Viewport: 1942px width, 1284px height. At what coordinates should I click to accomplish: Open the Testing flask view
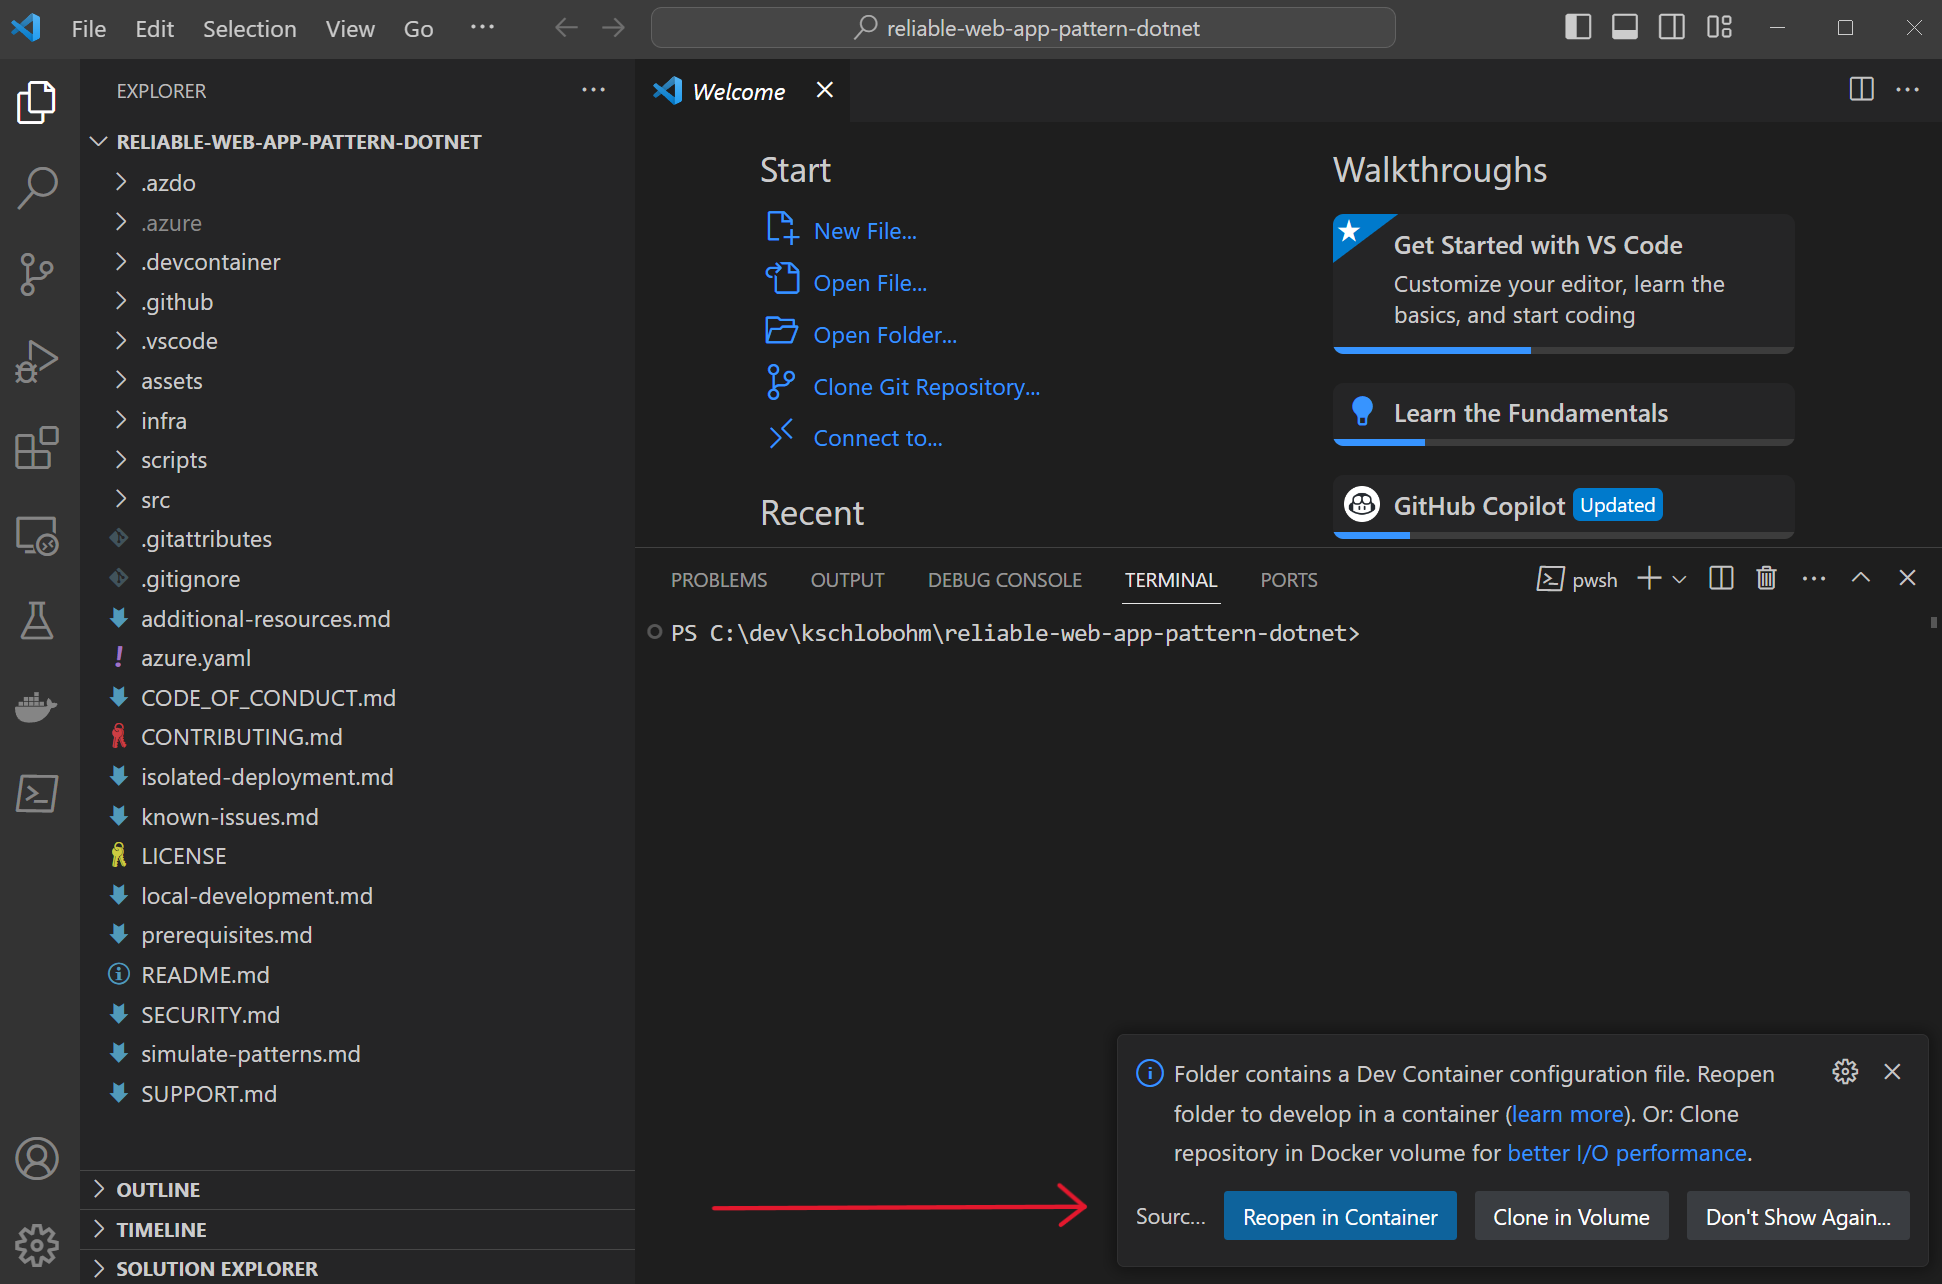37,621
